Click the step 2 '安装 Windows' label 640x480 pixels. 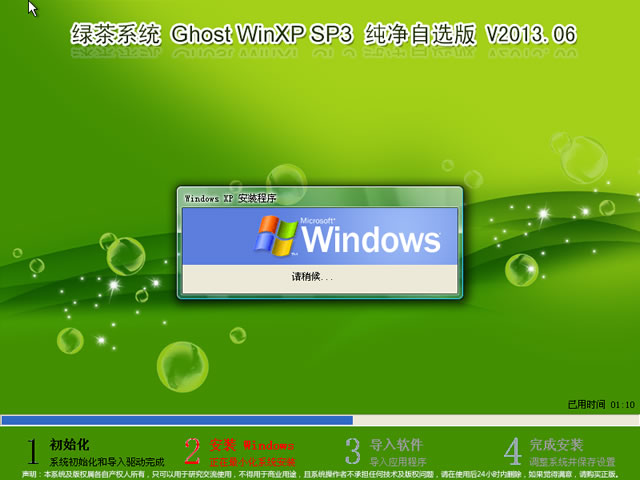point(252,444)
